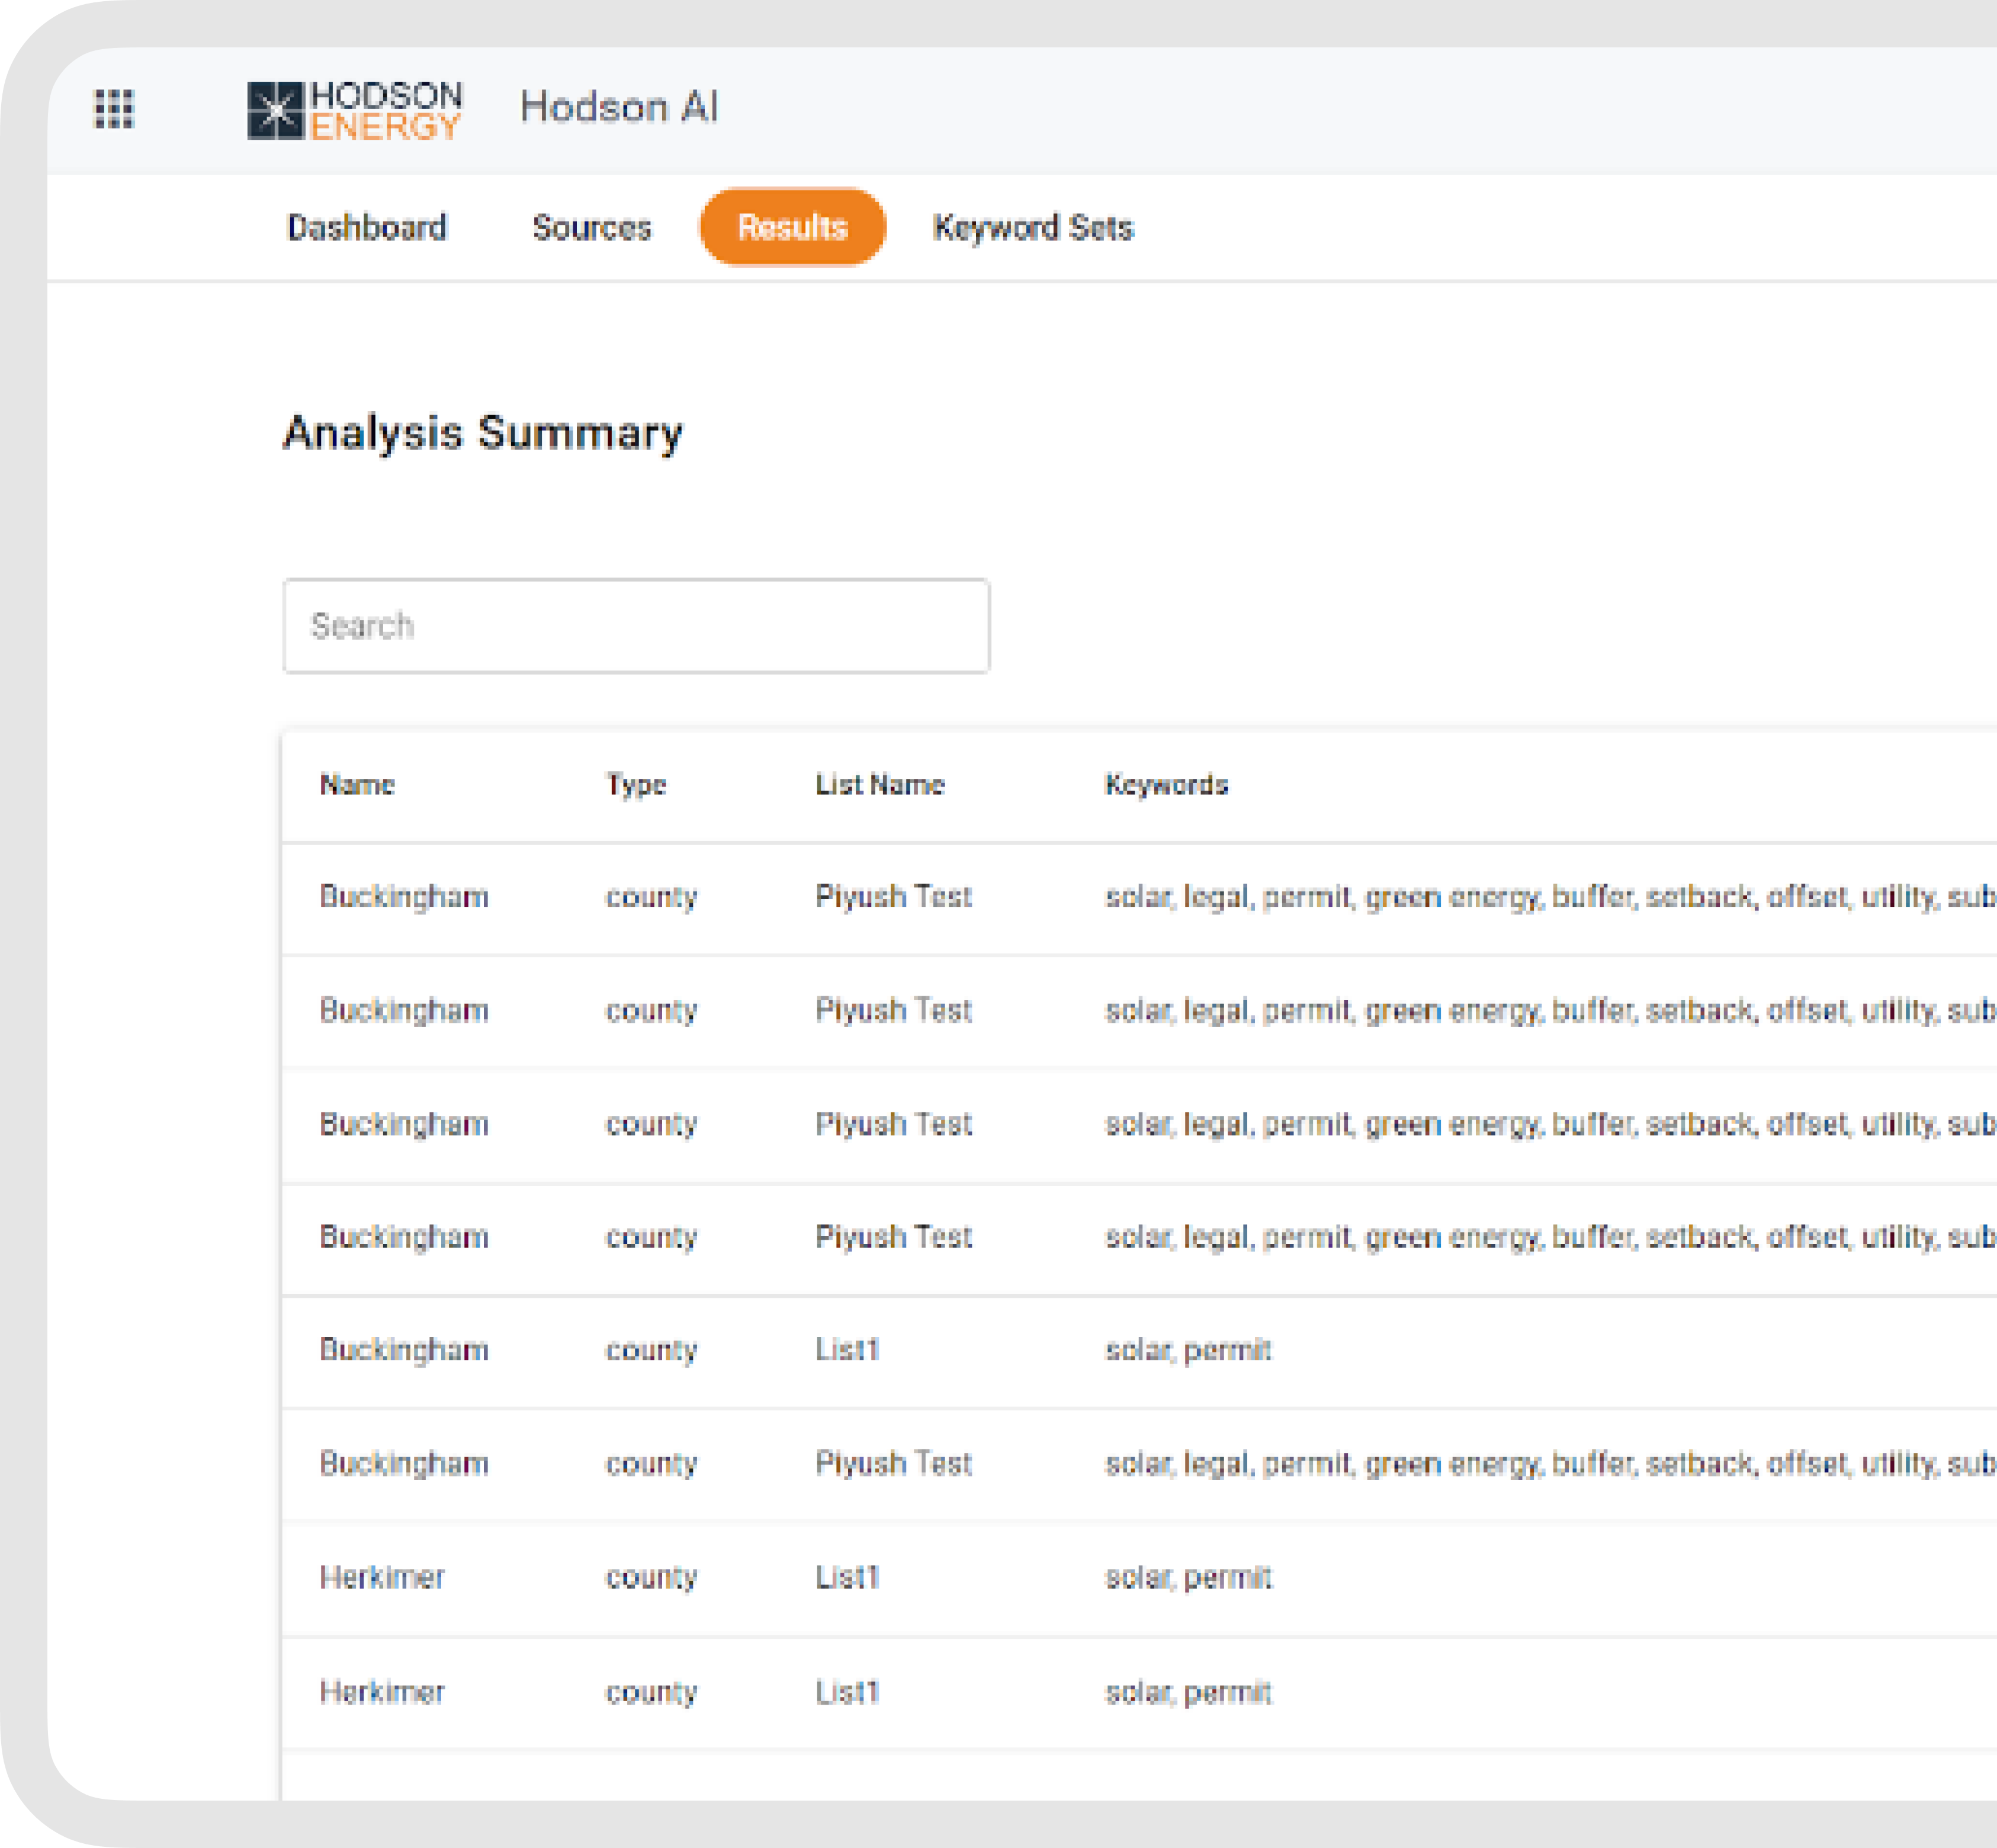Sort table by the Name column header
Screen dimensions: 1997x1848
357,785
